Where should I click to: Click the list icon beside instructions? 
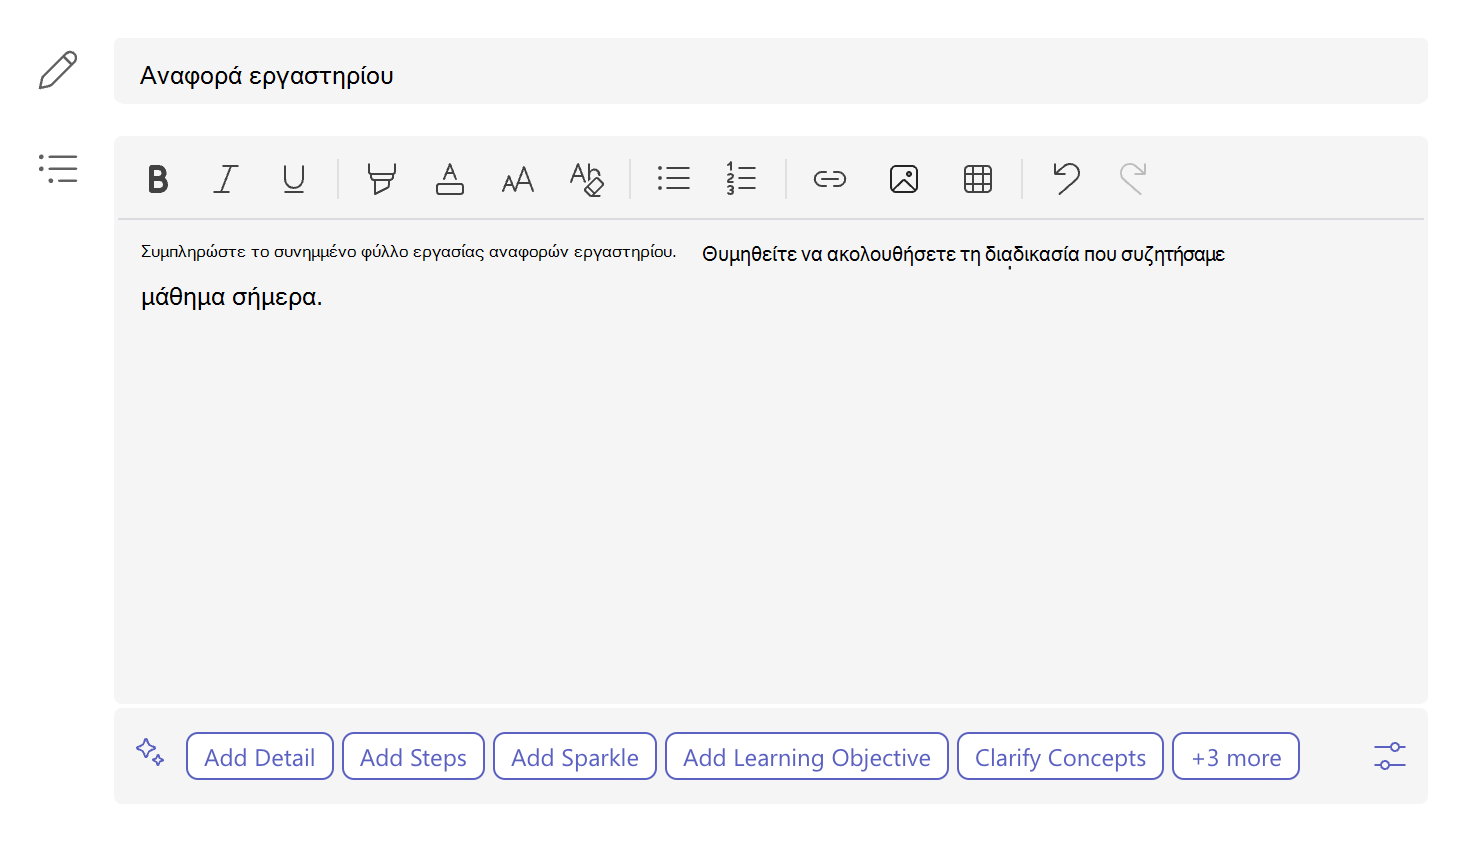[58, 168]
